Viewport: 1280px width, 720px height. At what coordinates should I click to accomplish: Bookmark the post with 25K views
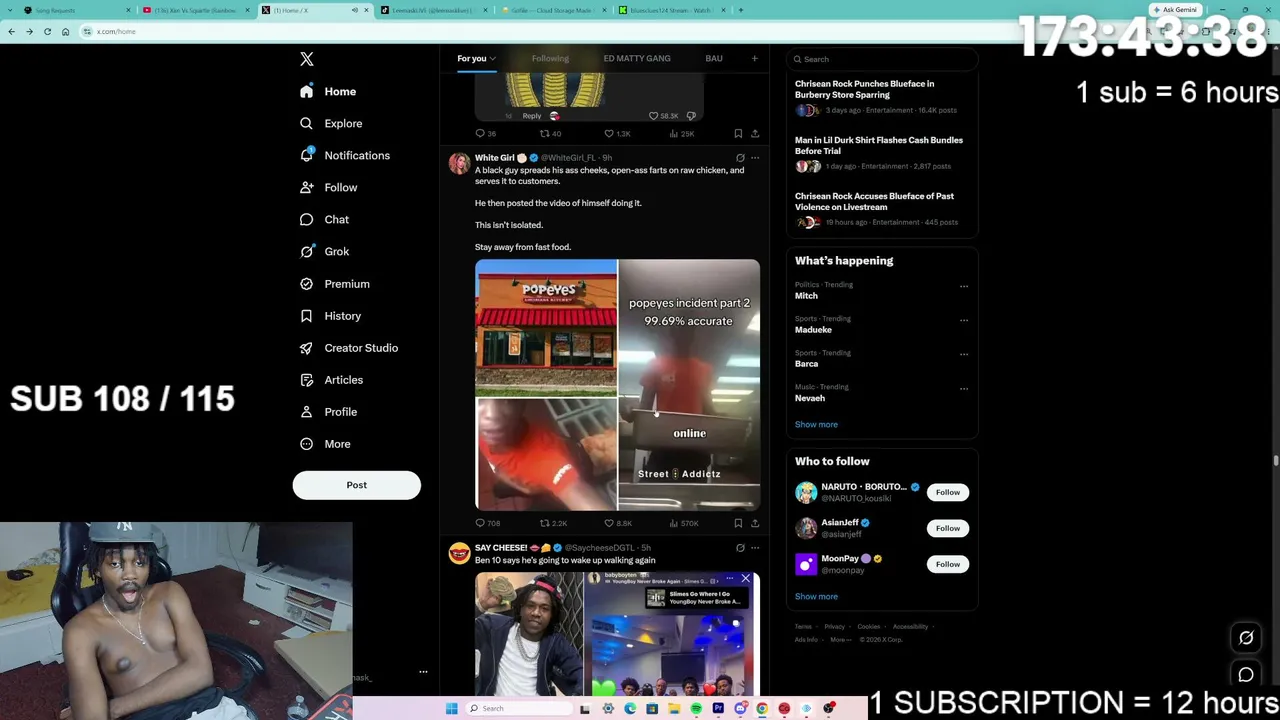tap(738, 133)
